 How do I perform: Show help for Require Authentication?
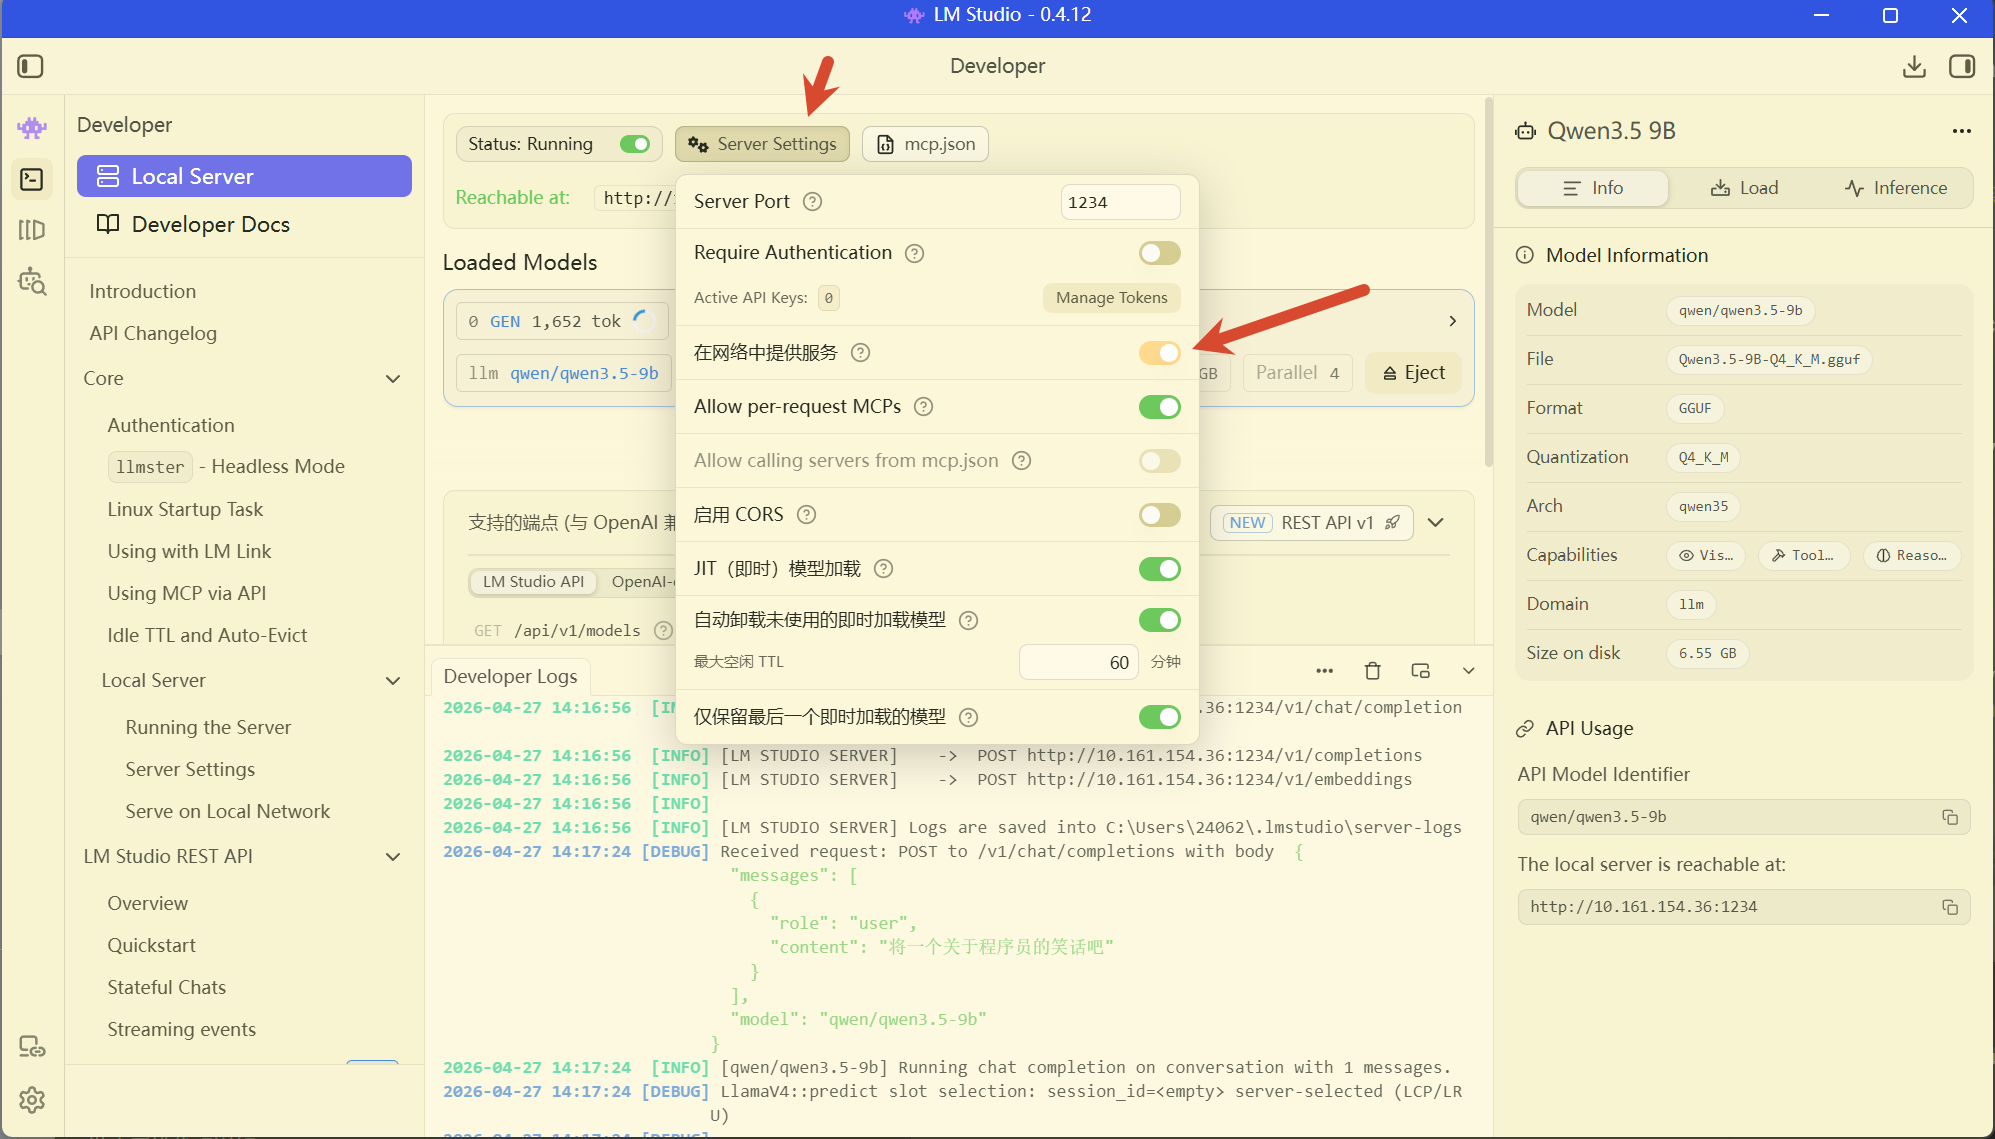pos(914,253)
